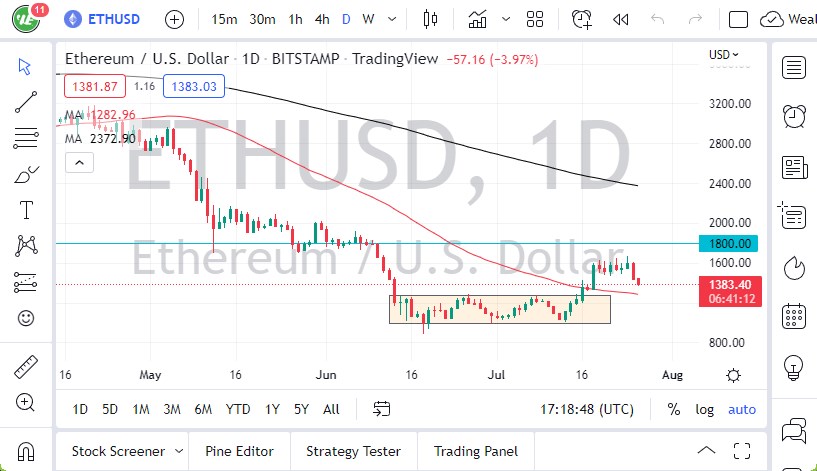Open the go-to-date calendar icon
This screenshot has height=471, width=817.
381,409
